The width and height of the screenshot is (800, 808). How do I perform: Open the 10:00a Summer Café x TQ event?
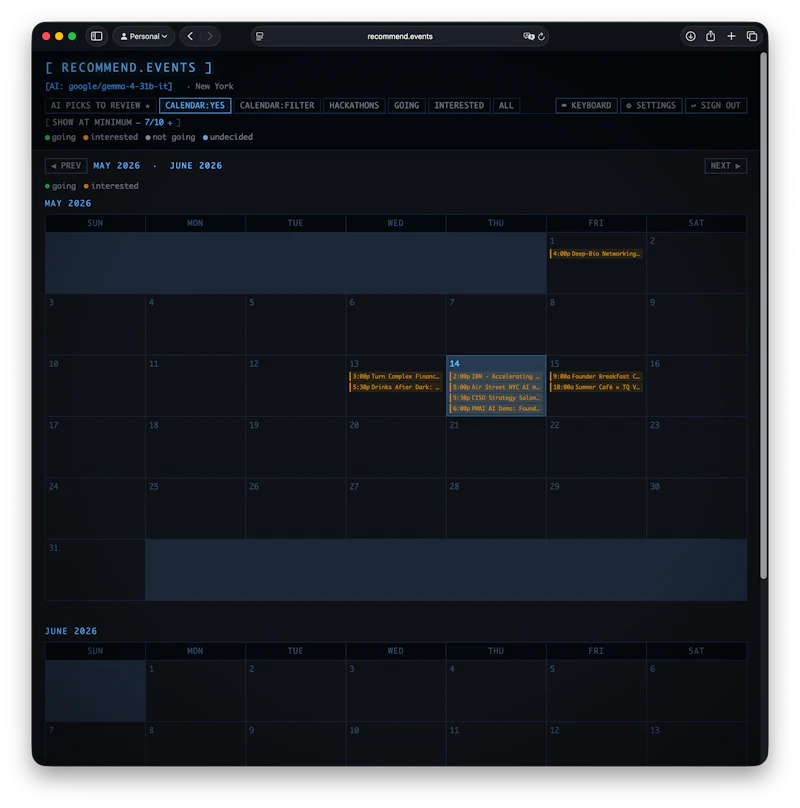coord(596,388)
